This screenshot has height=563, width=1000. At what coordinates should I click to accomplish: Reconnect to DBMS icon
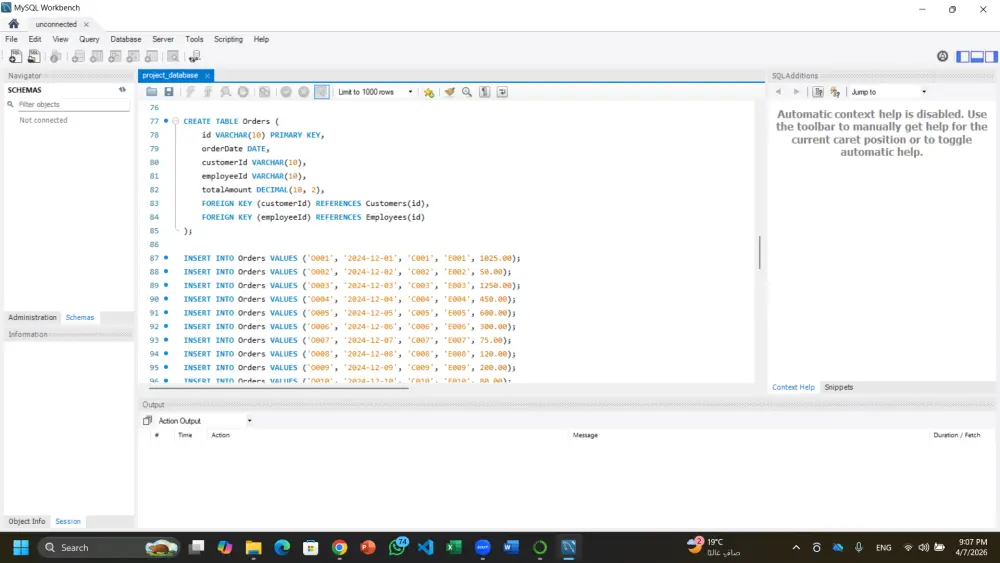tap(195, 57)
